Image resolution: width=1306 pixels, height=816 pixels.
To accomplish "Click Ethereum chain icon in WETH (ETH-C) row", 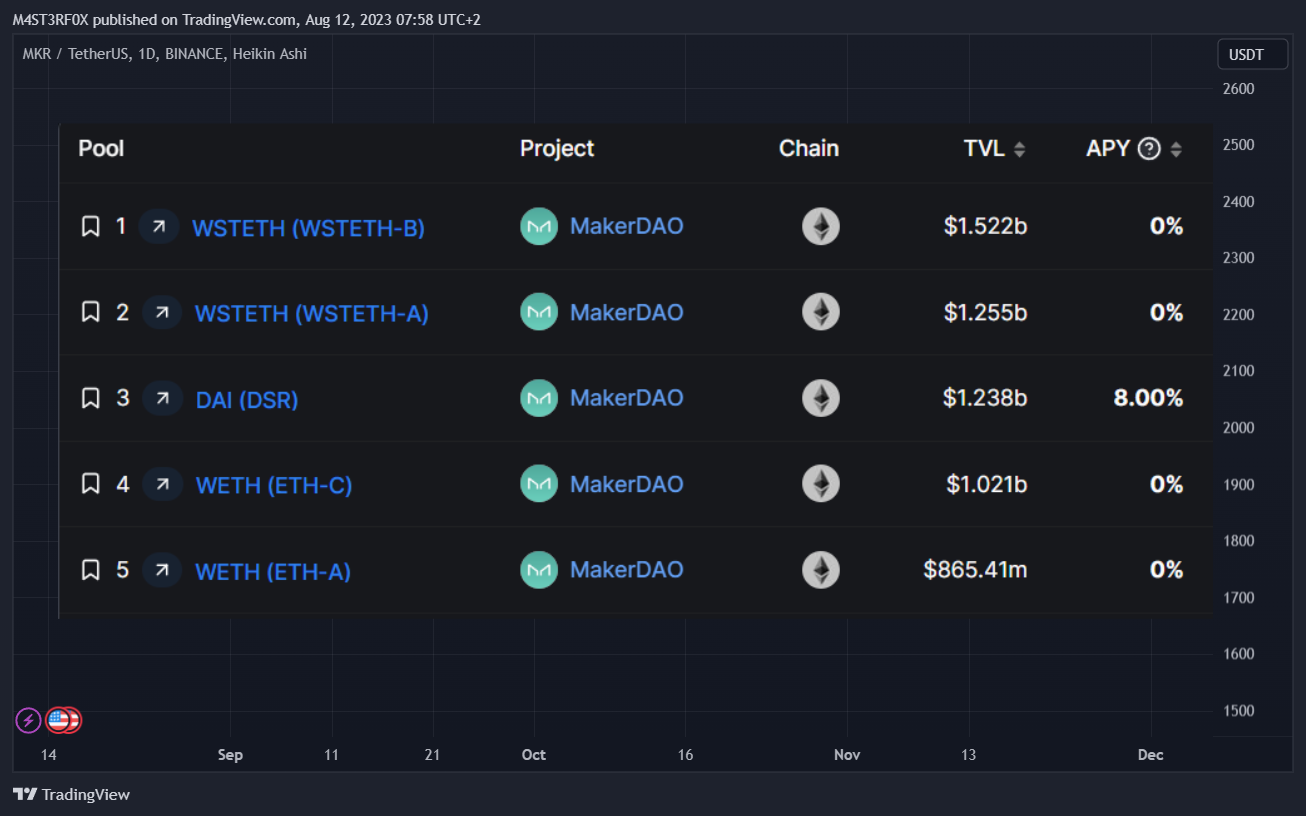I will pyautogui.click(x=821, y=484).
